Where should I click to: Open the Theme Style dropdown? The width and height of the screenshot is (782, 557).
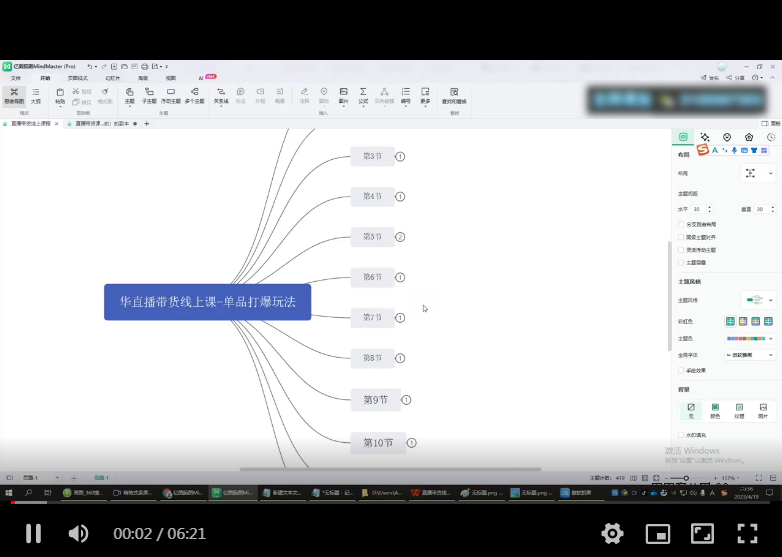[x=758, y=300]
